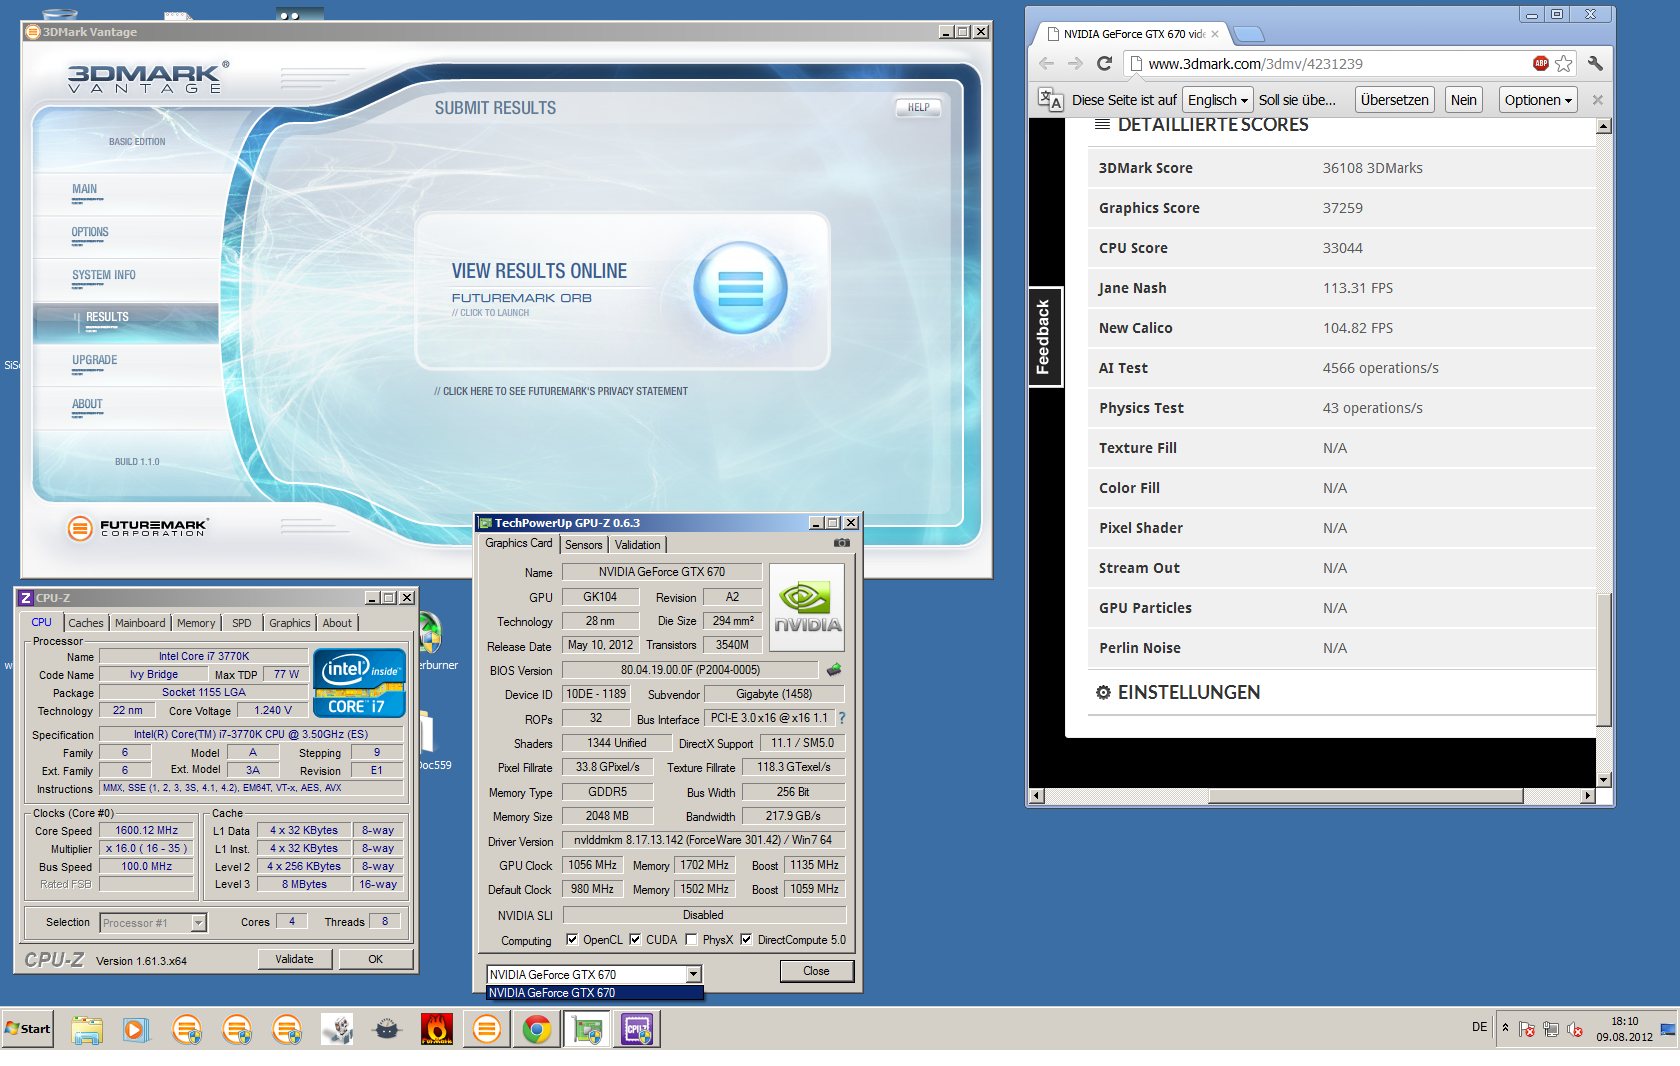Toggle the OpenCL checkbox

(x=572, y=940)
